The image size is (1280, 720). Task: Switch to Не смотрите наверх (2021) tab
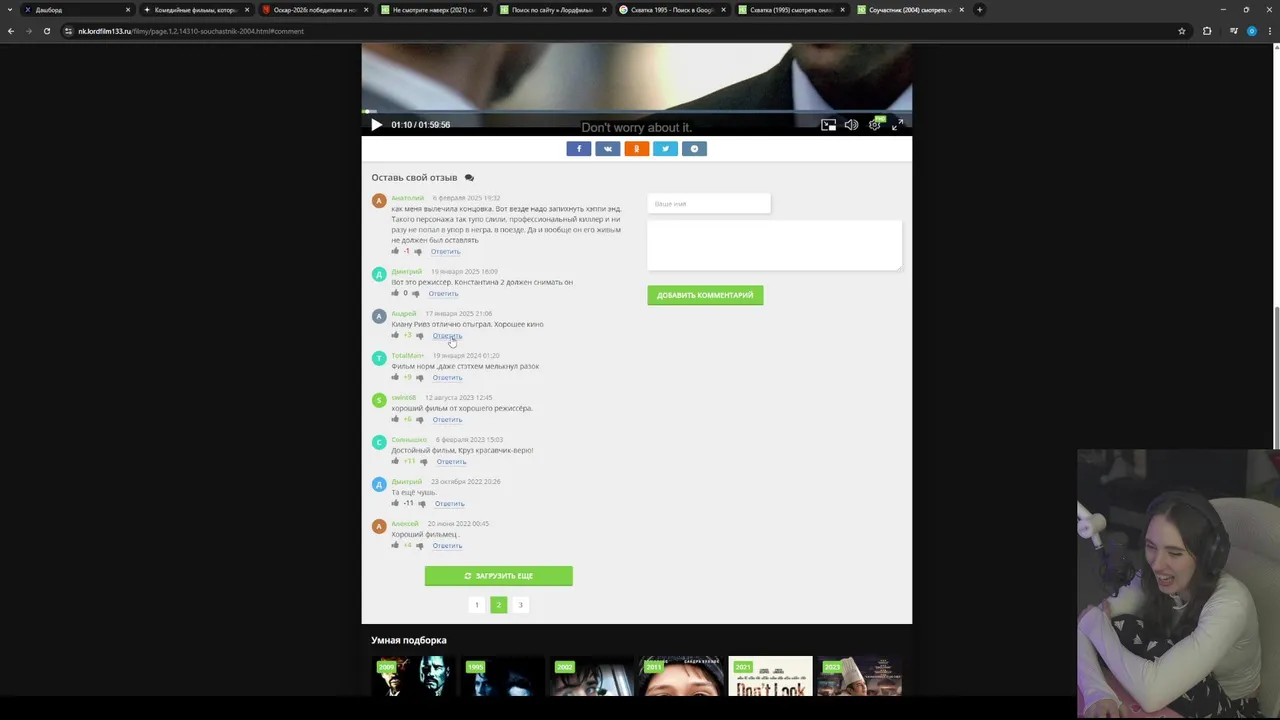tap(433, 10)
